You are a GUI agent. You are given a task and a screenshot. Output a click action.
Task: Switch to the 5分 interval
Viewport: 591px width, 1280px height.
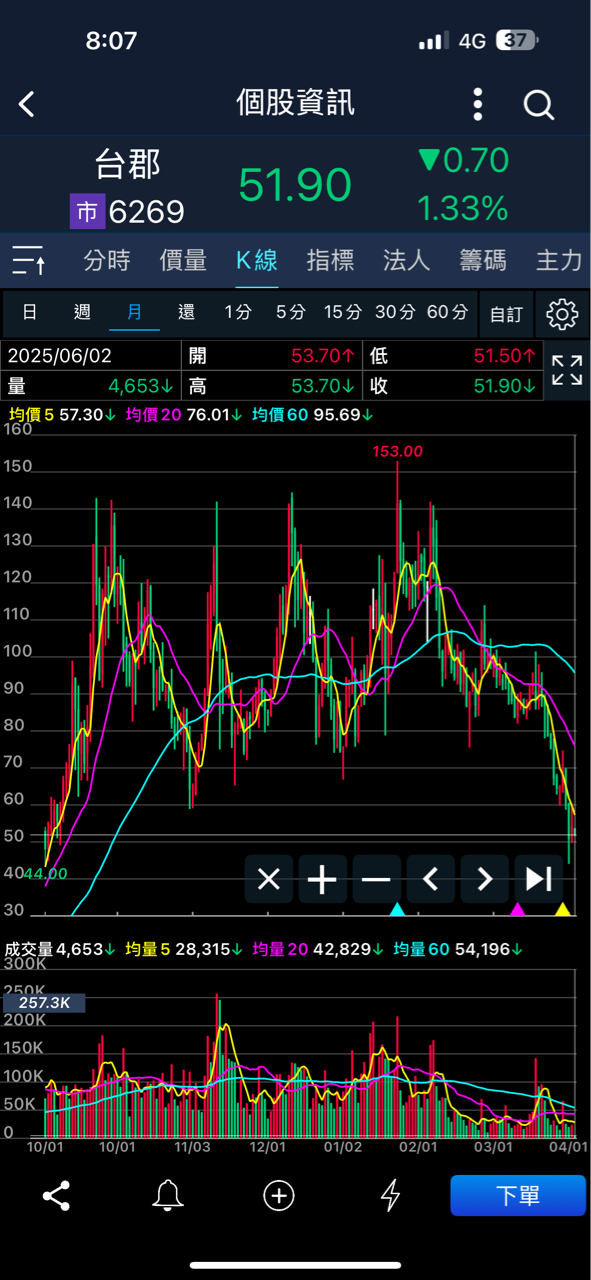(290, 313)
